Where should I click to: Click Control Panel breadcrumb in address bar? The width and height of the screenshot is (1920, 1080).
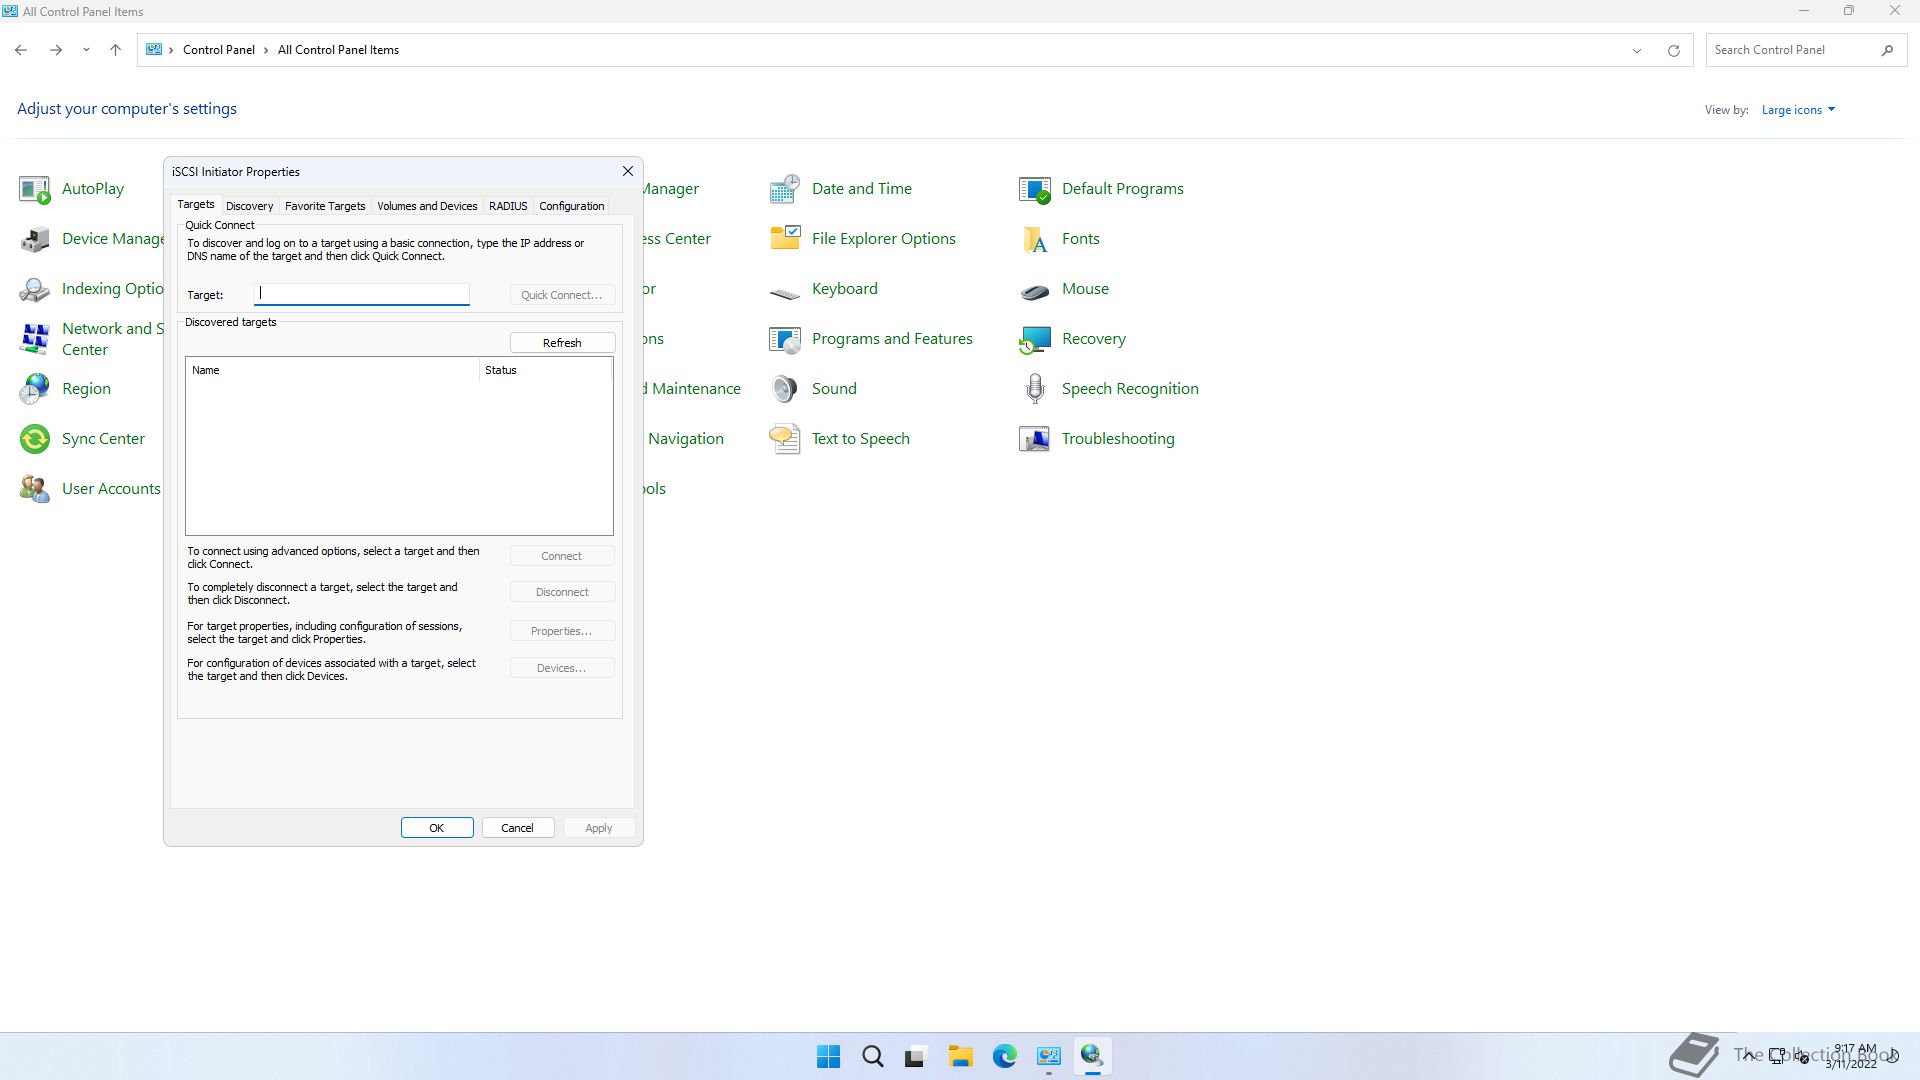pyautogui.click(x=219, y=50)
